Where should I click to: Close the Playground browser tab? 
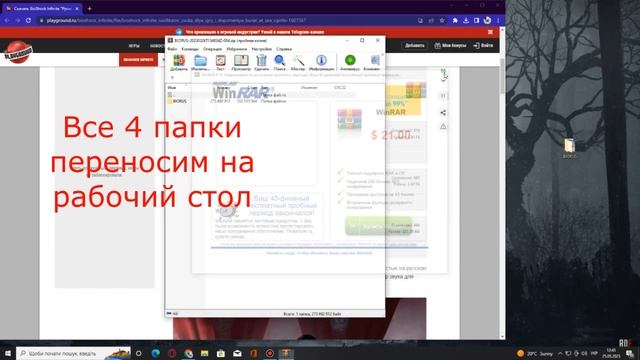[77, 8]
